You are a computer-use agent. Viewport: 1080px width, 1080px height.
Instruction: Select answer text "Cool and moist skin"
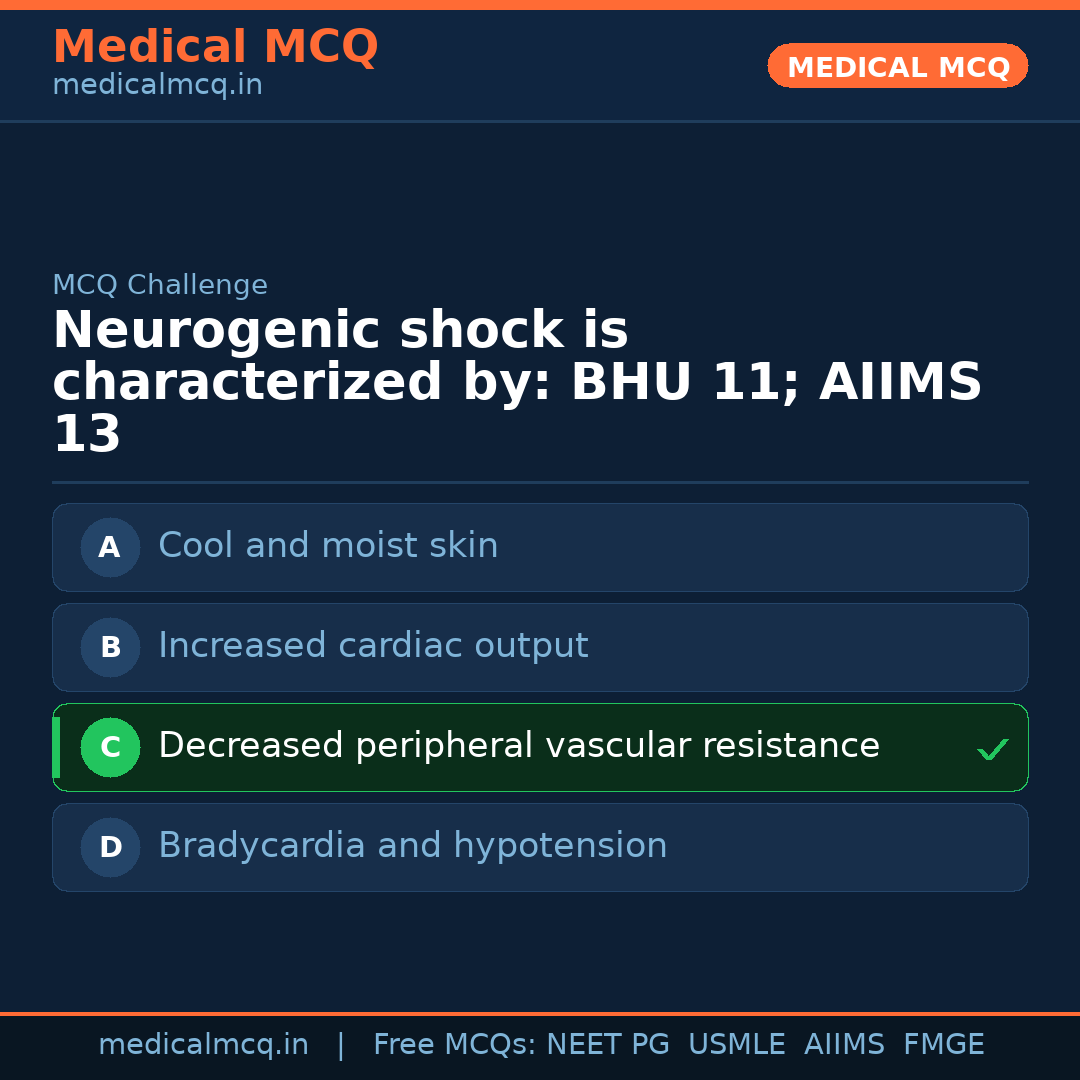(328, 546)
